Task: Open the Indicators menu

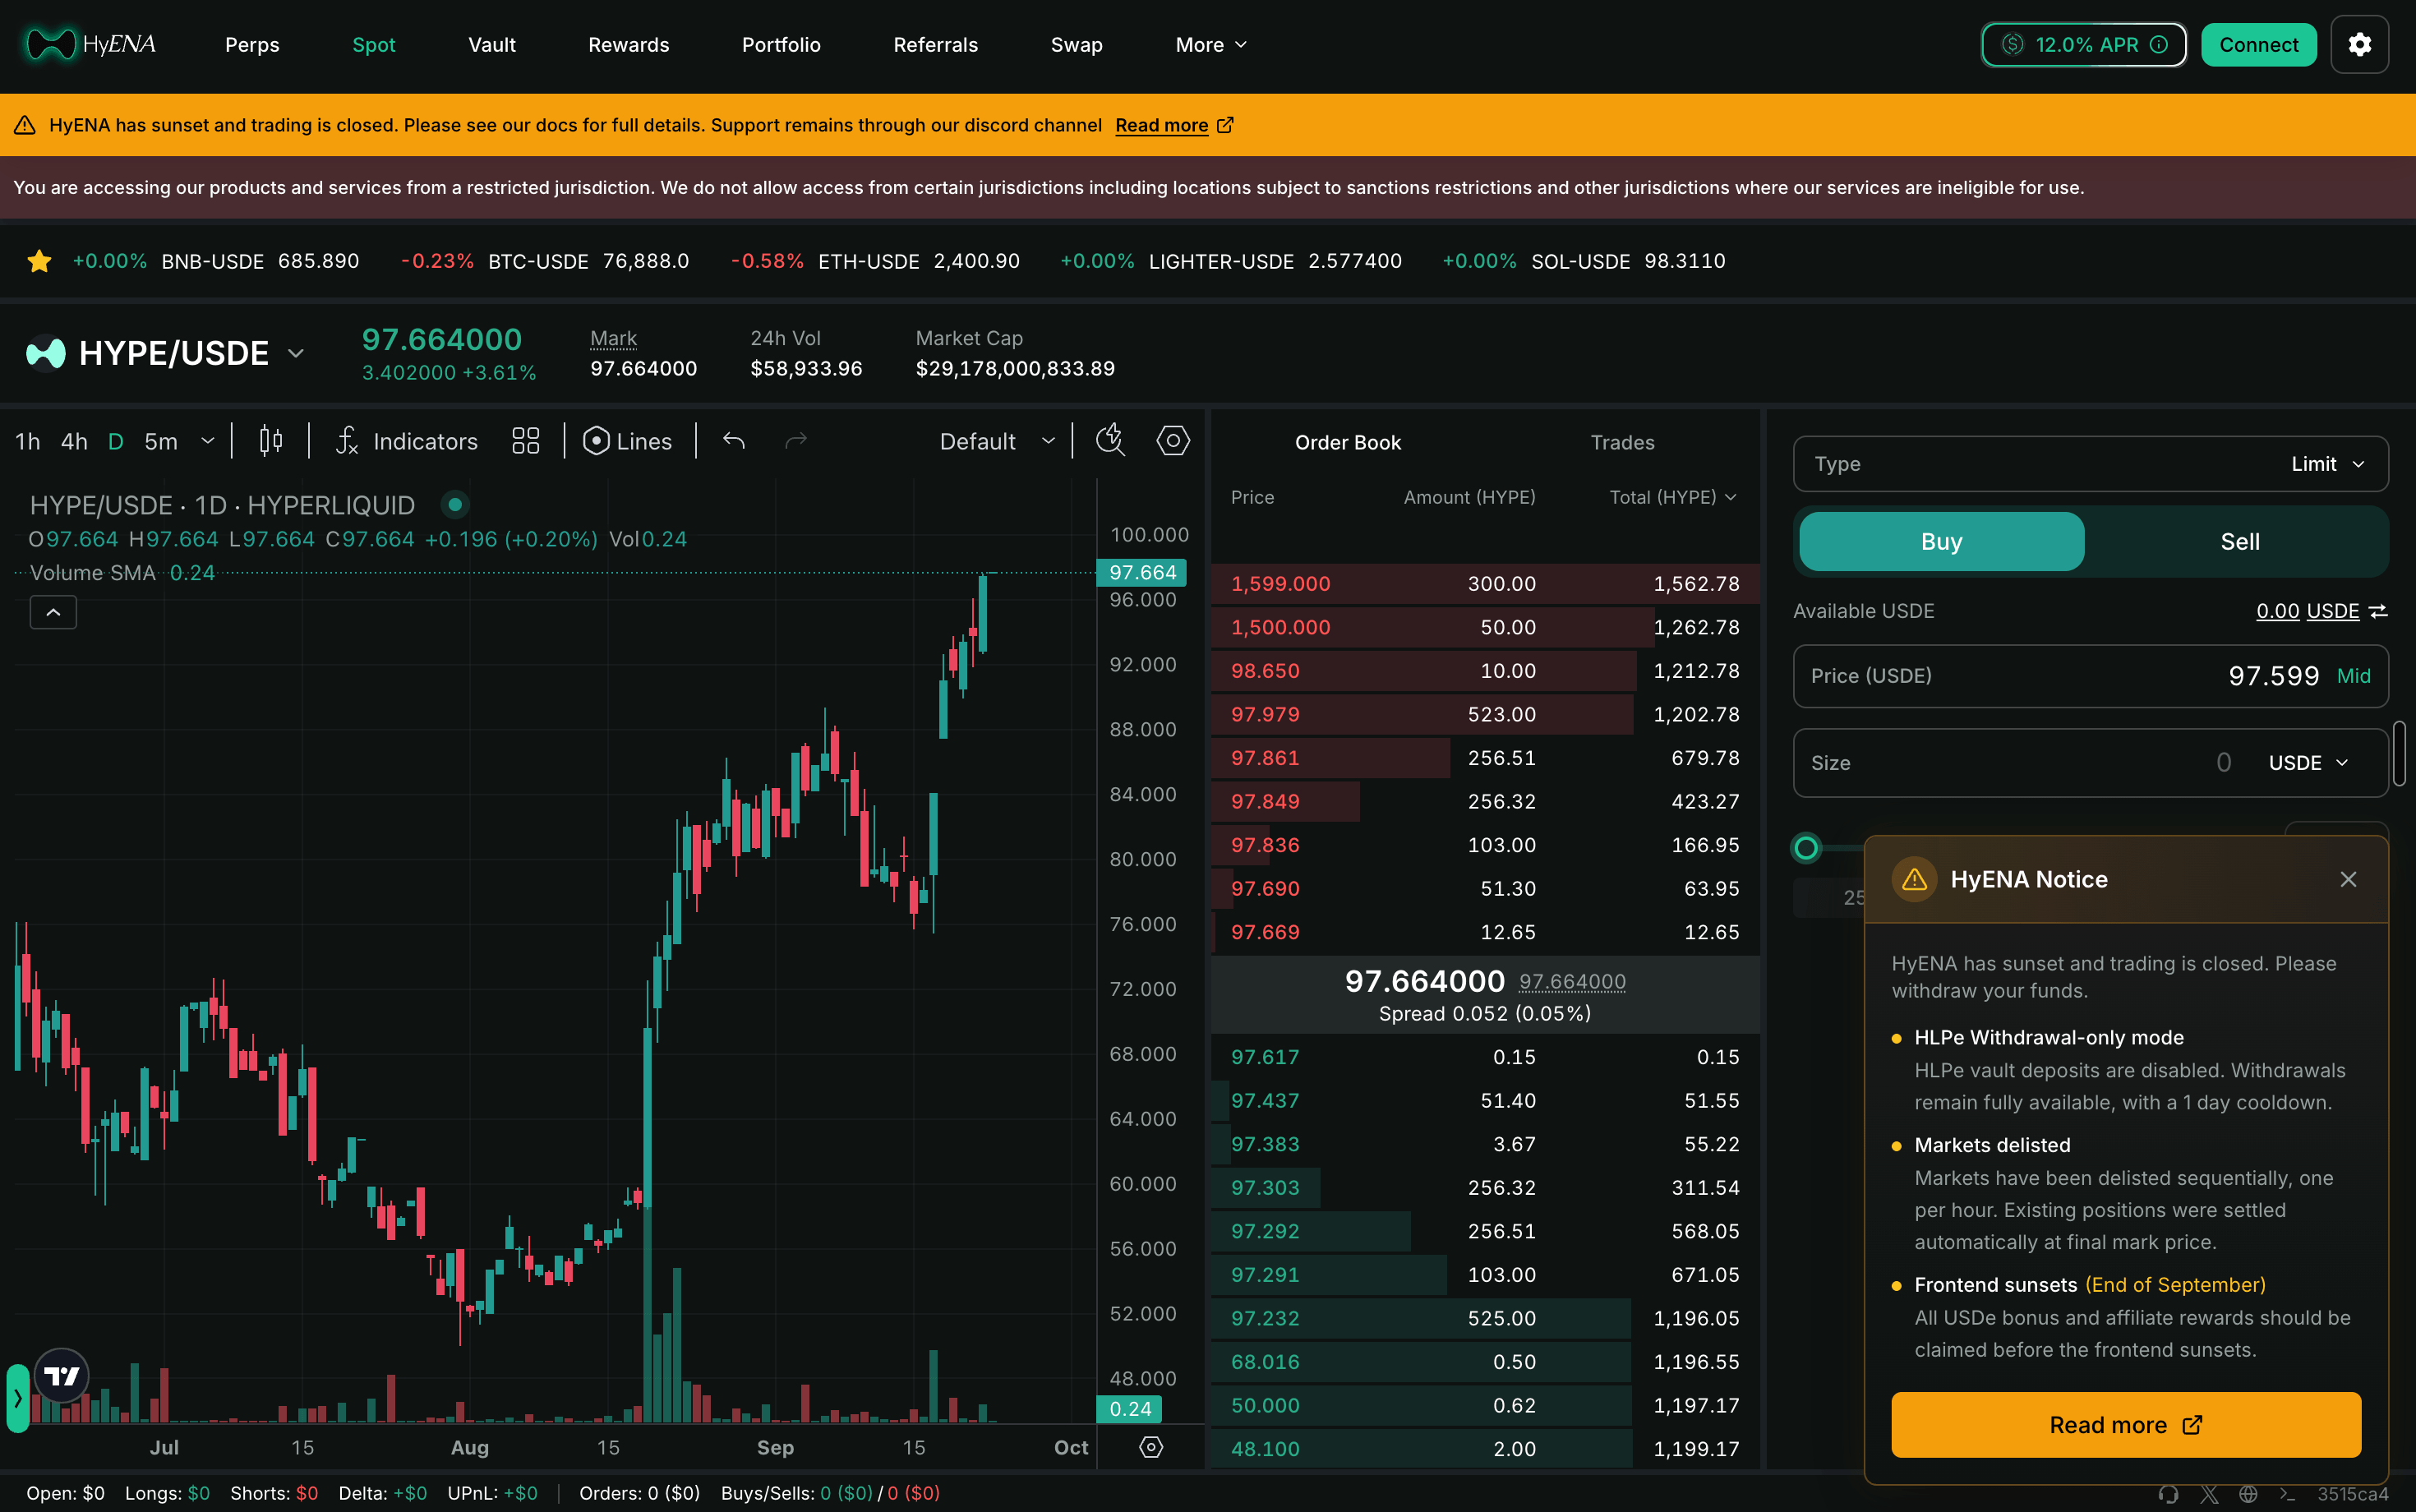Action: [x=407, y=441]
